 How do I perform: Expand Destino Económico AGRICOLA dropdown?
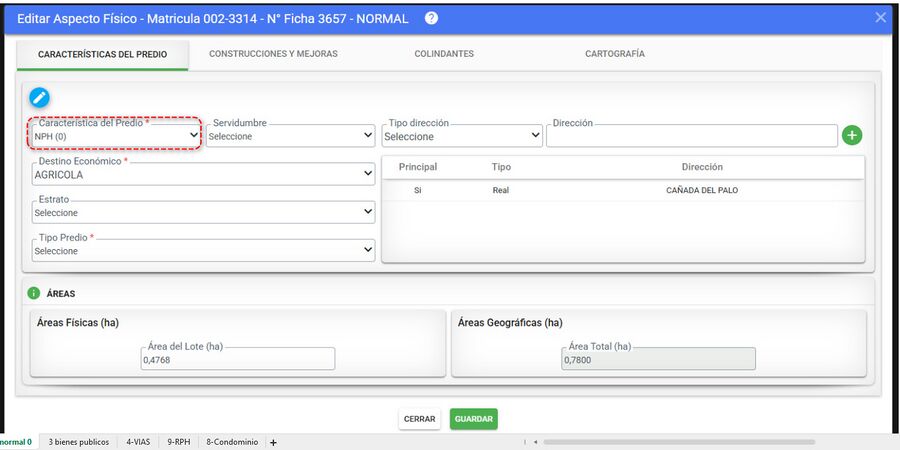pos(204,174)
